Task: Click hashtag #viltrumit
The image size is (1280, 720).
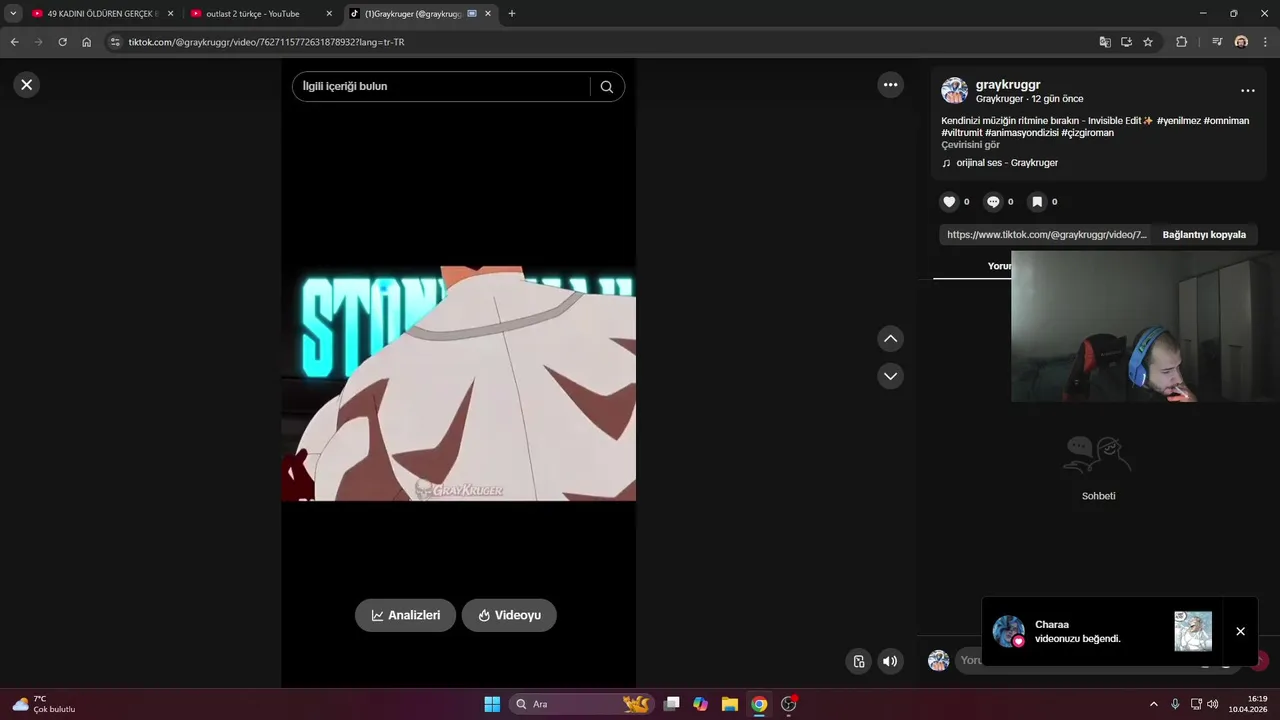Action: 961,133
